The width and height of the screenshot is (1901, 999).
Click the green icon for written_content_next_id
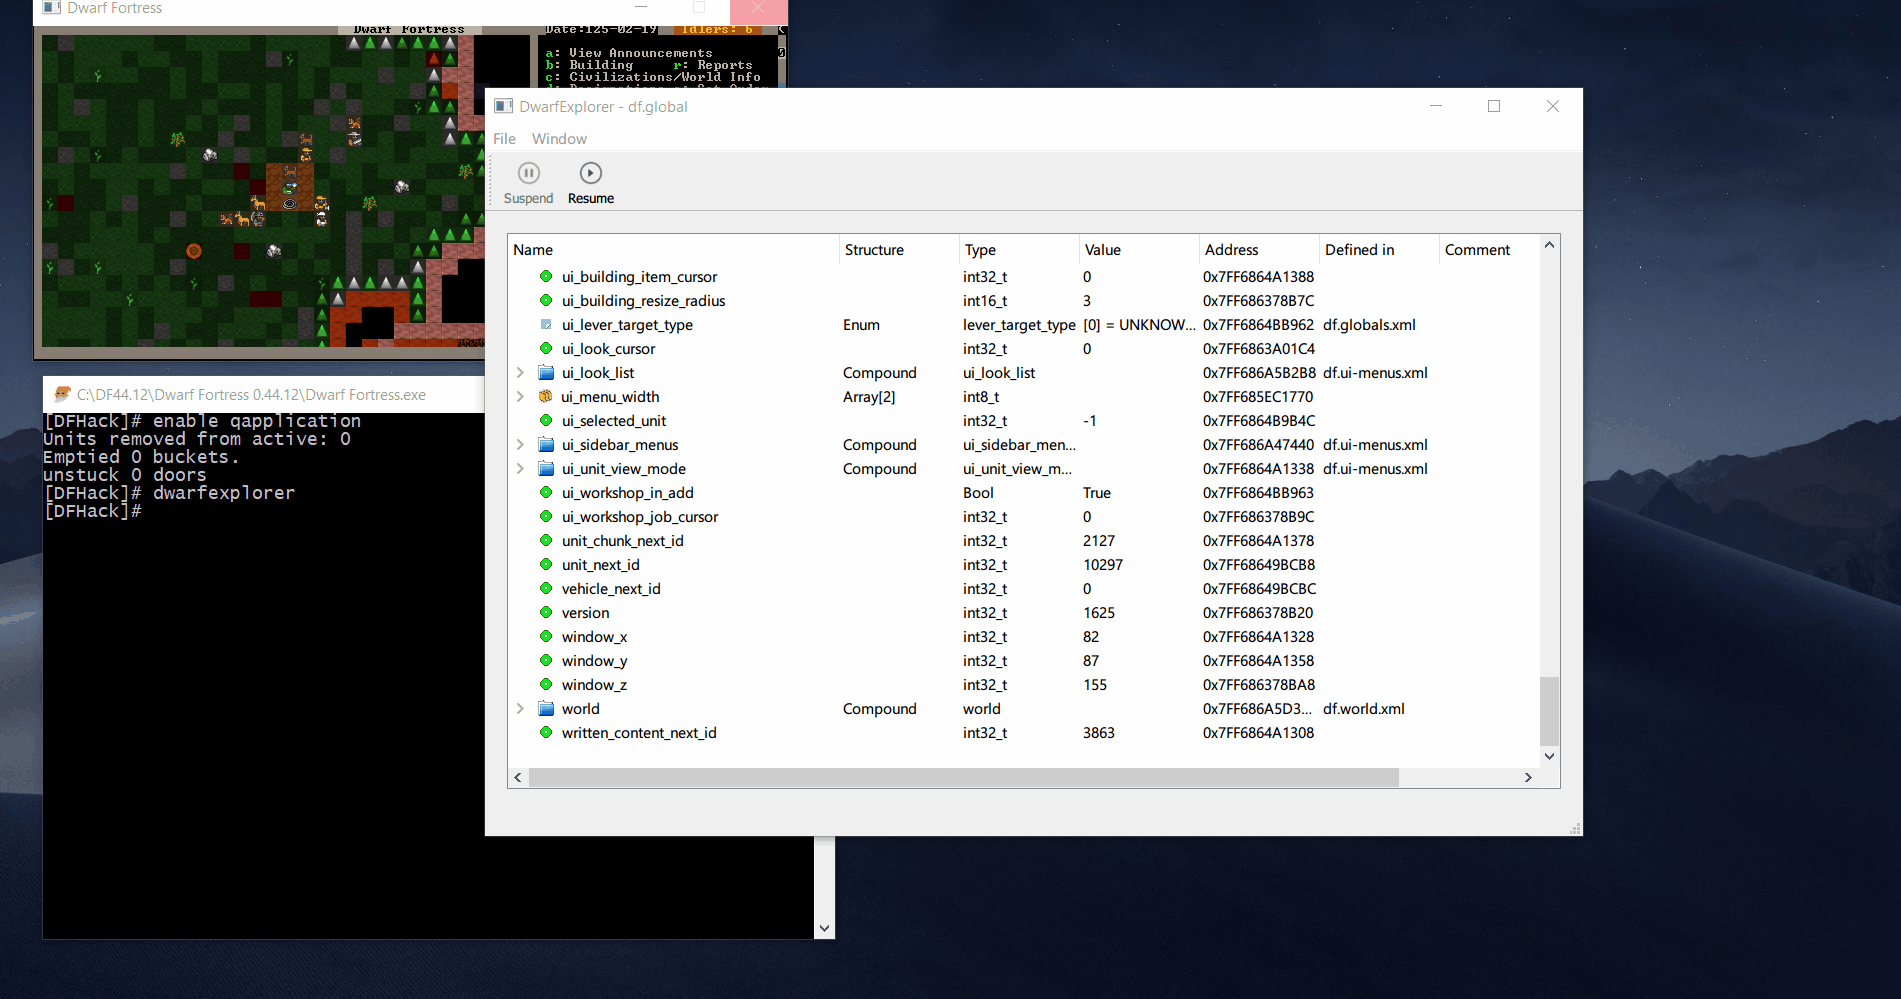click(x=546, y=732)
